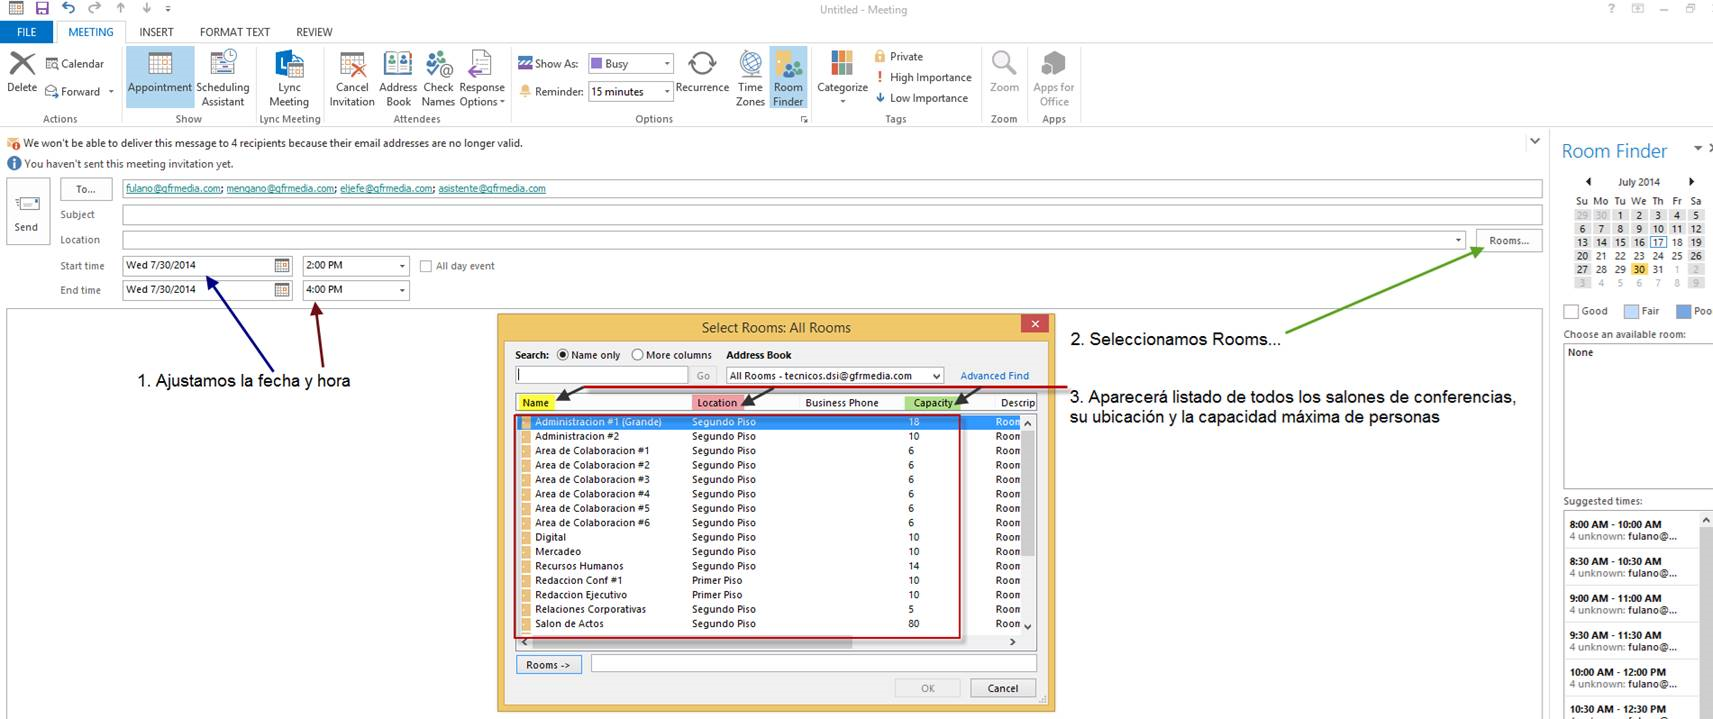Click the Rooms... button beside Location

[1508, 241]
